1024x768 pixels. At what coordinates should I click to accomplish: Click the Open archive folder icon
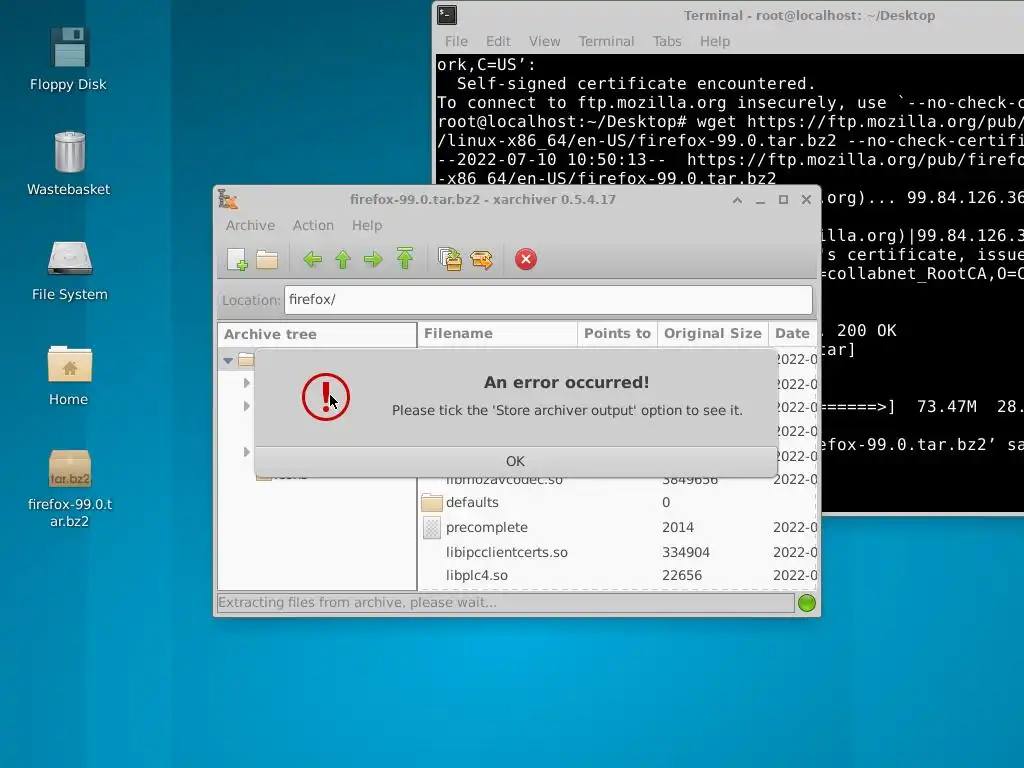click(267, 259)
